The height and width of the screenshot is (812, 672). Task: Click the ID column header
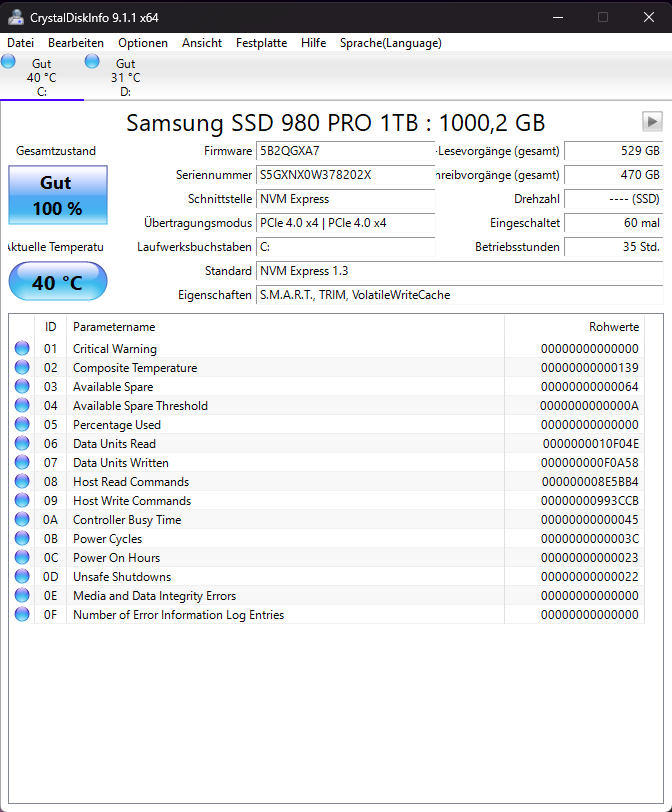click(x=50, y=327)
